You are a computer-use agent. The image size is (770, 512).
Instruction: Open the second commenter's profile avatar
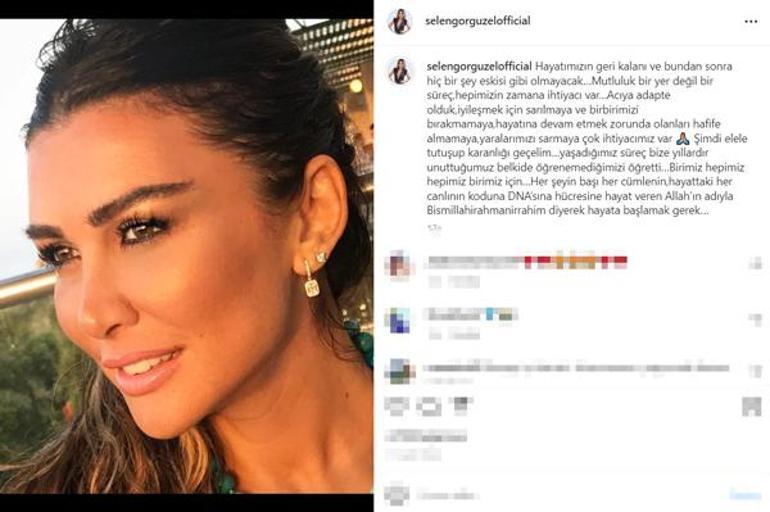(x=400, y=321)
